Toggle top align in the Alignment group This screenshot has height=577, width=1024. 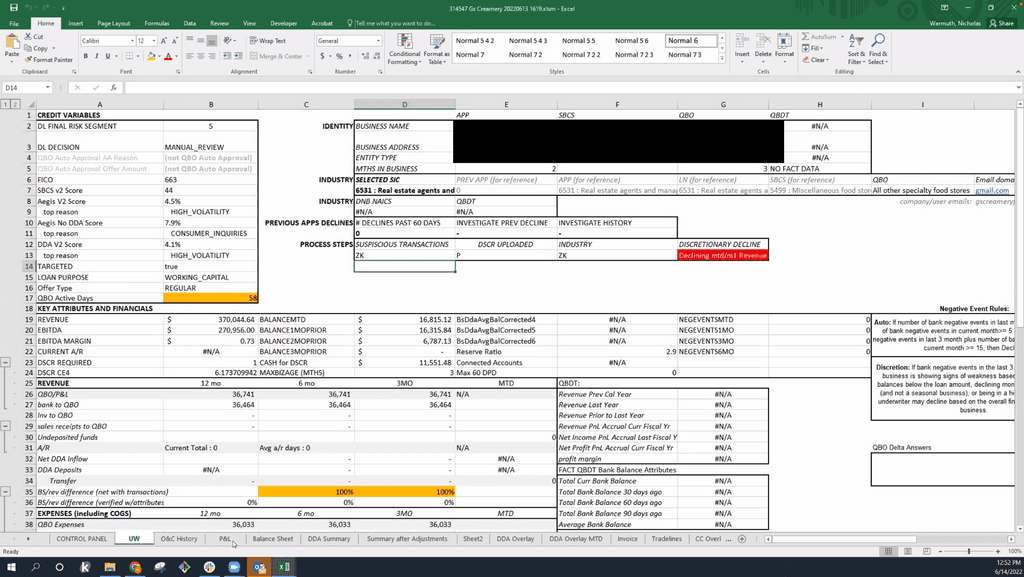click(189, 40)
